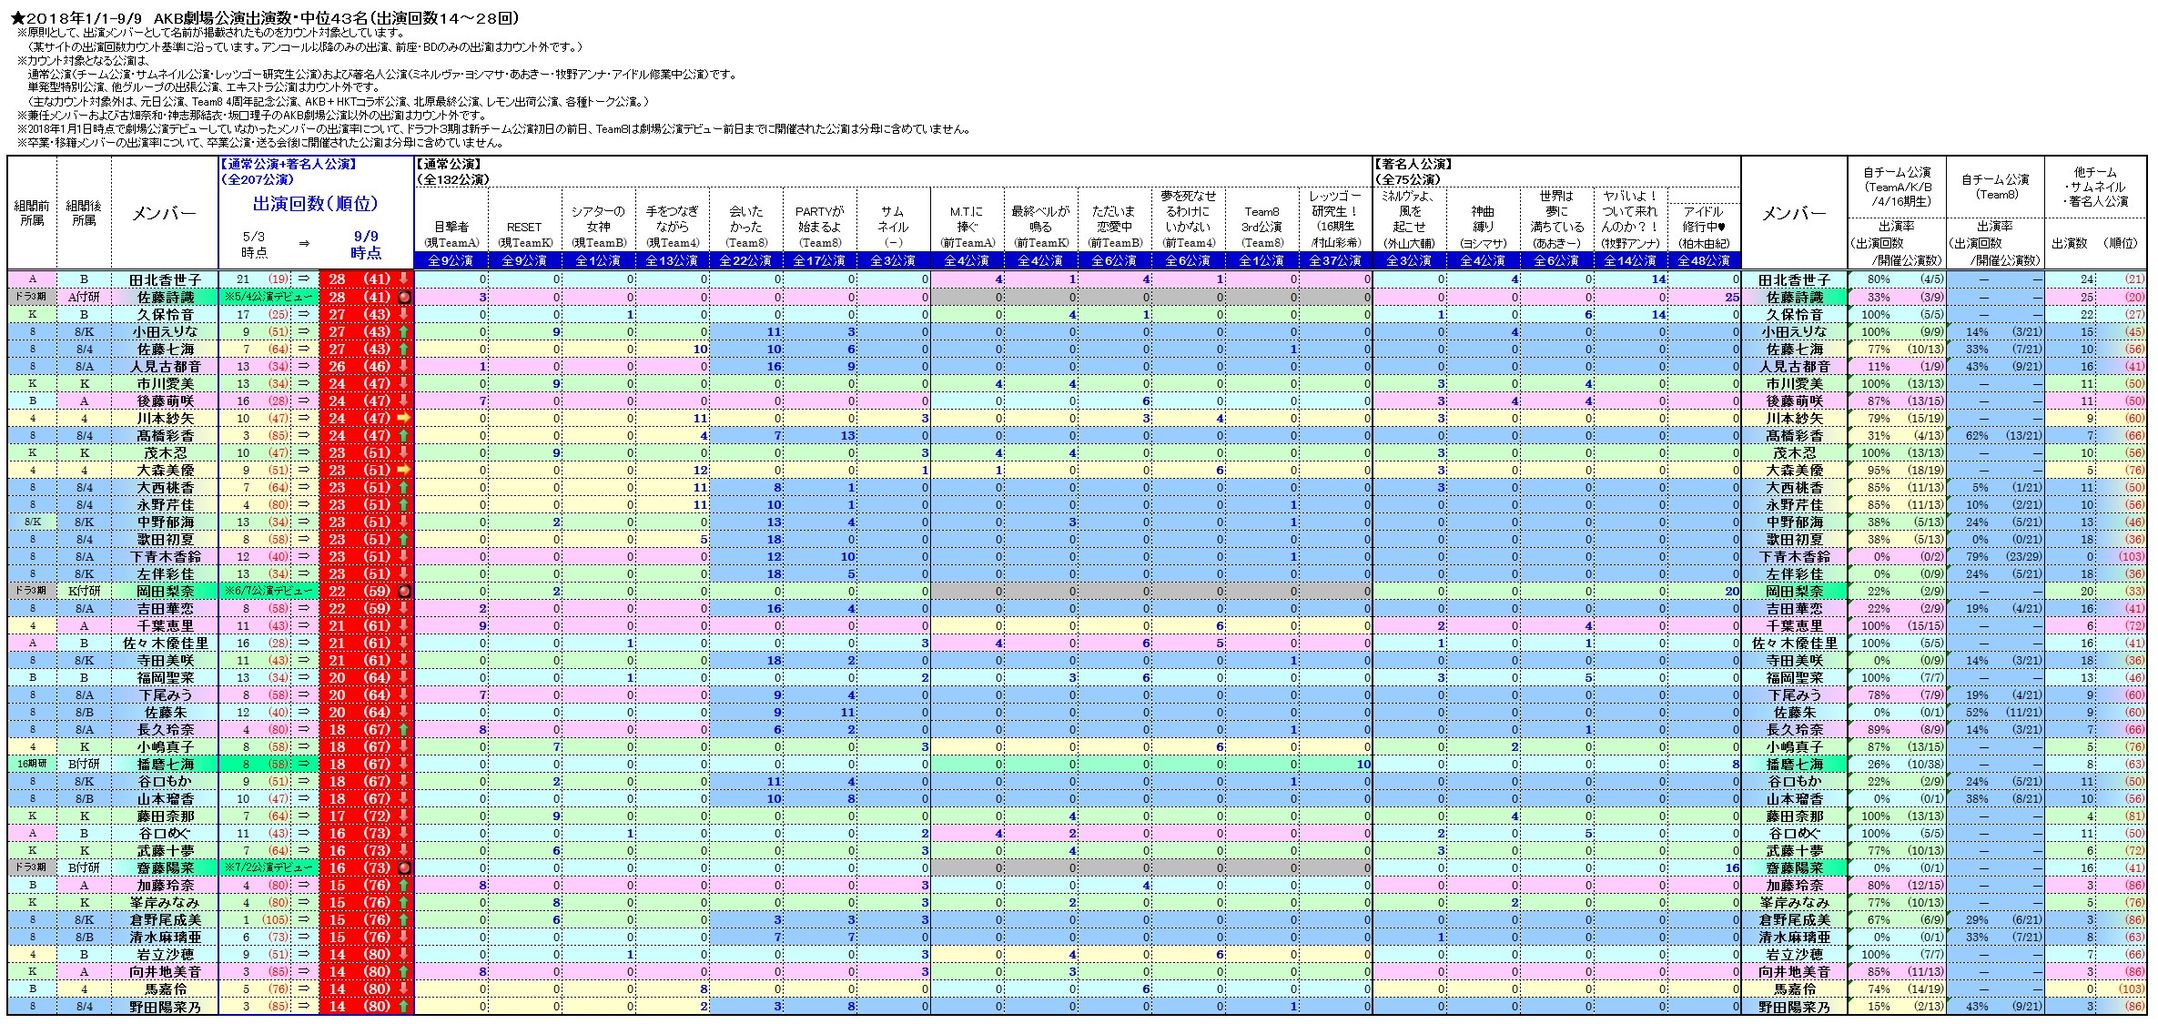
Task: Select the green up arrow in 髙橋彩香's row
Action: coord(404,436)
